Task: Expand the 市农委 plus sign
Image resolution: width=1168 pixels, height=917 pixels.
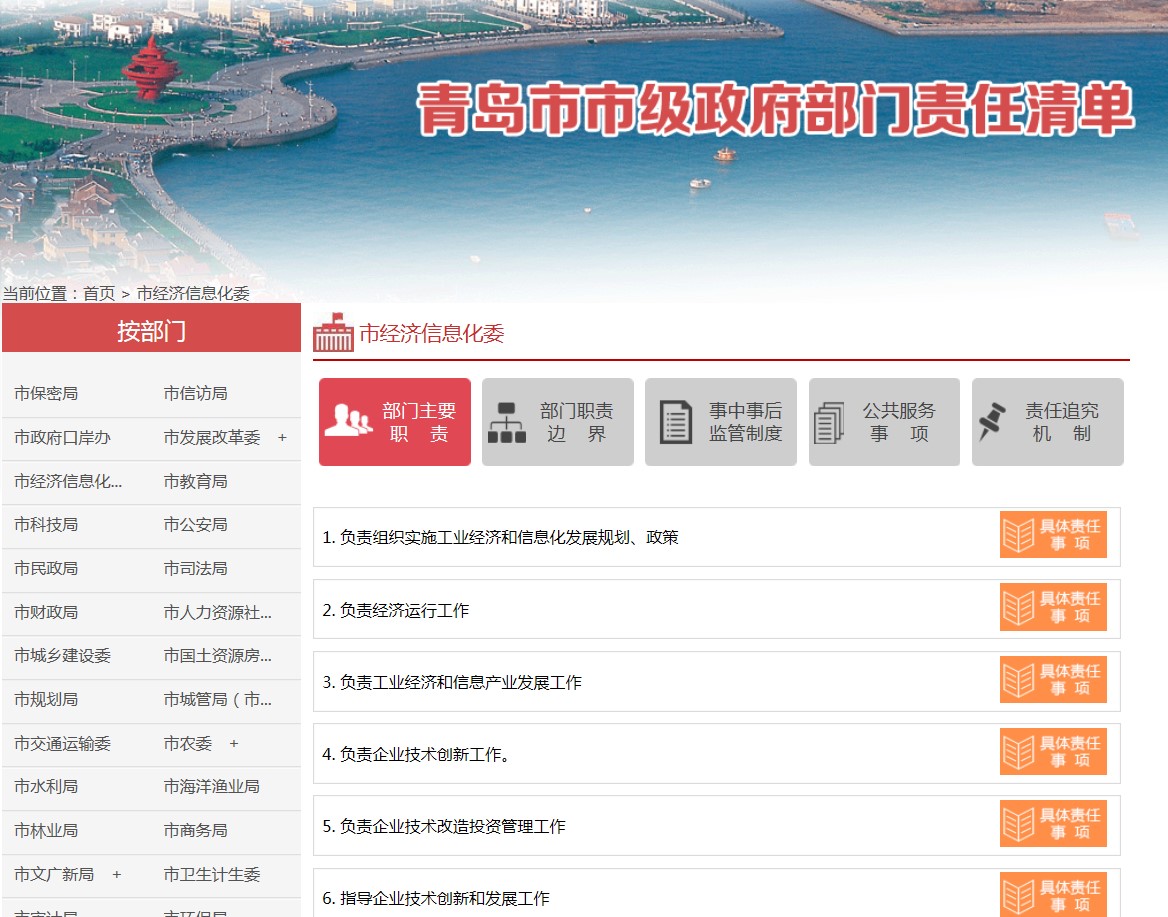Action: 234,743
